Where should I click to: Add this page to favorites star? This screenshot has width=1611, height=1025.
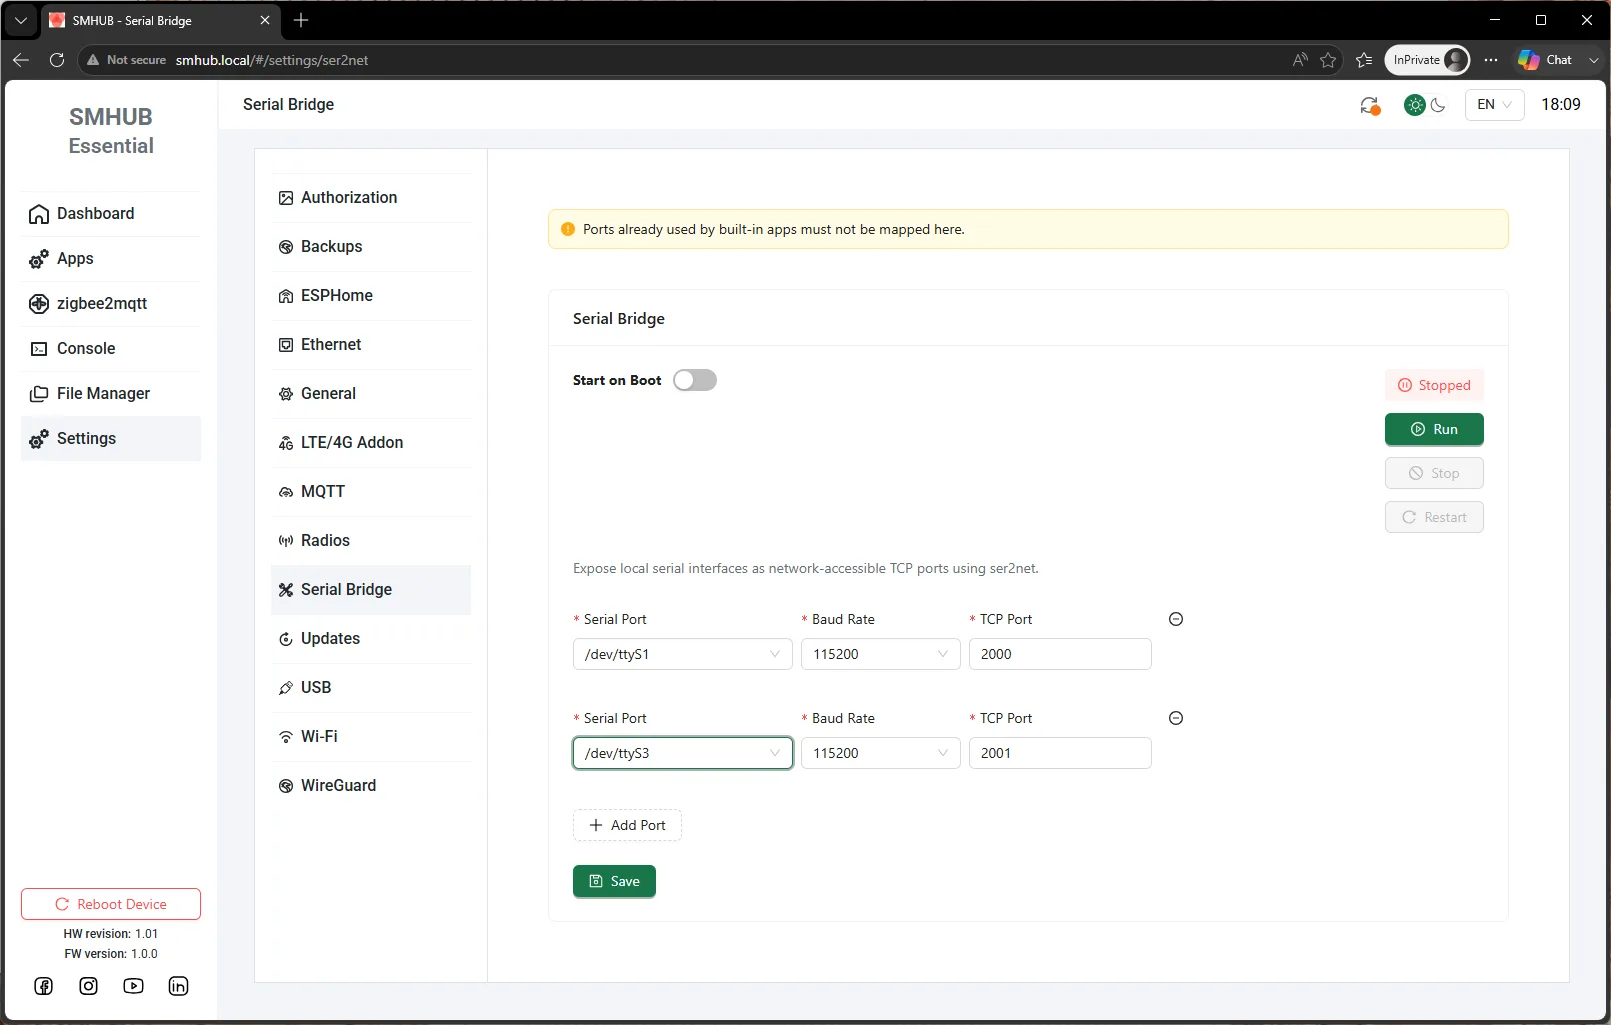(x=1328, y=60)
